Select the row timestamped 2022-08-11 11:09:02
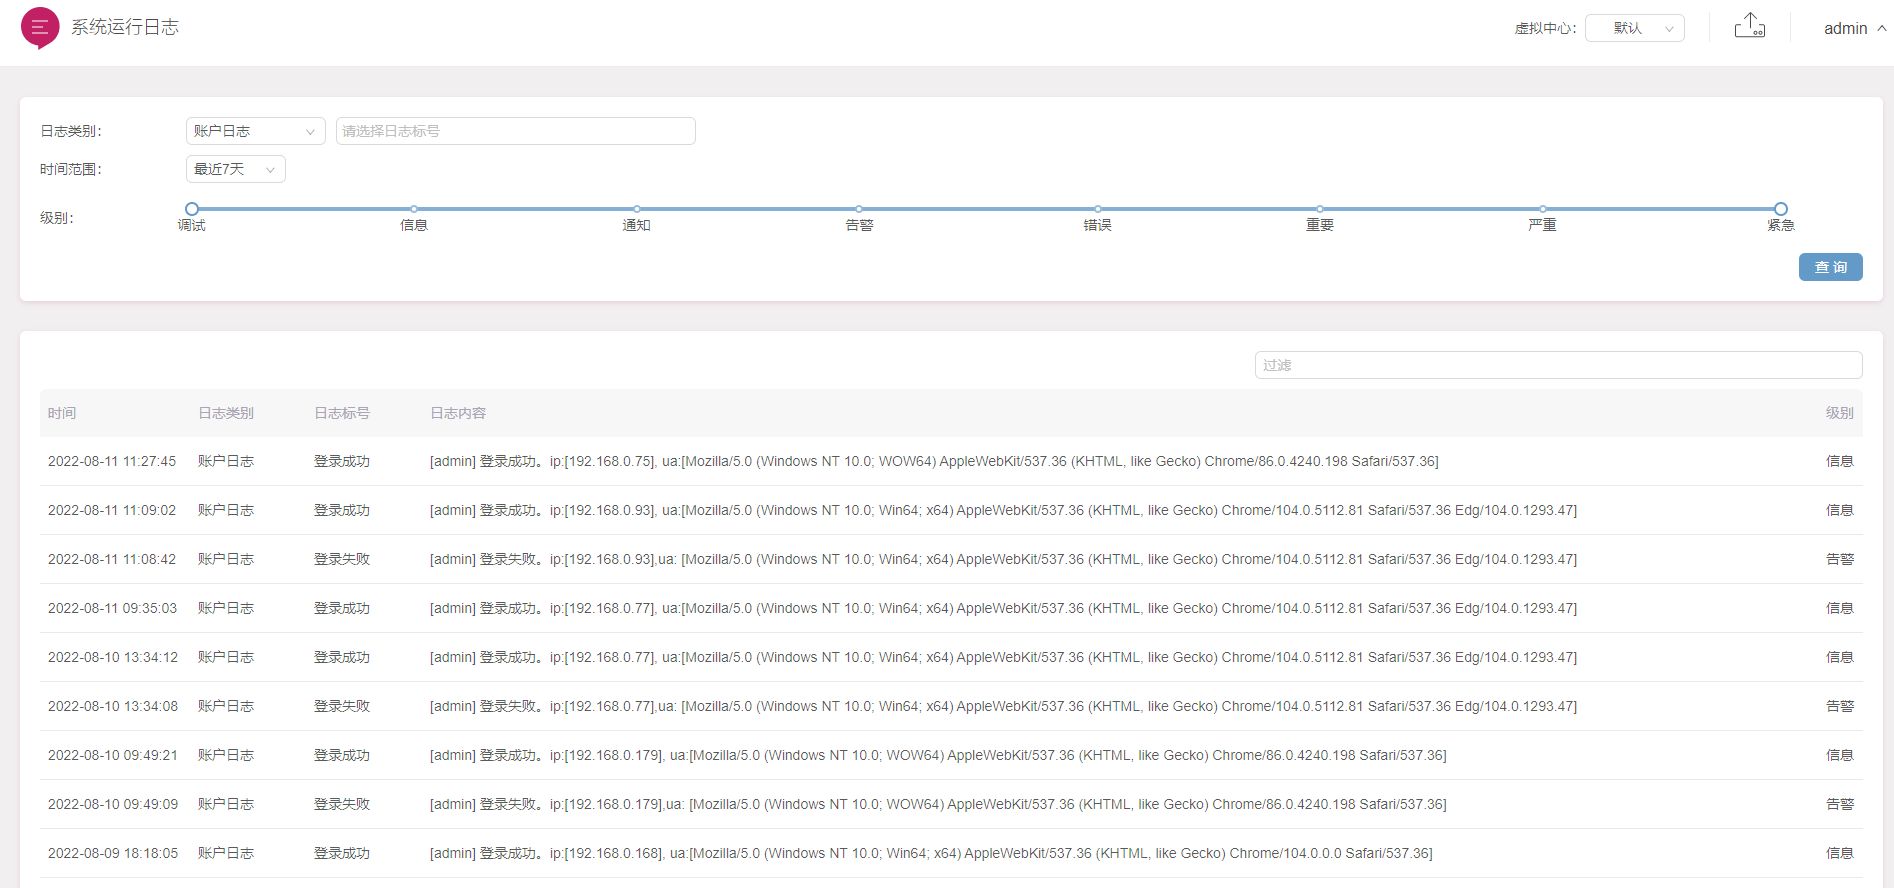This screenshot has width=1894, height=888. (951, 510)
